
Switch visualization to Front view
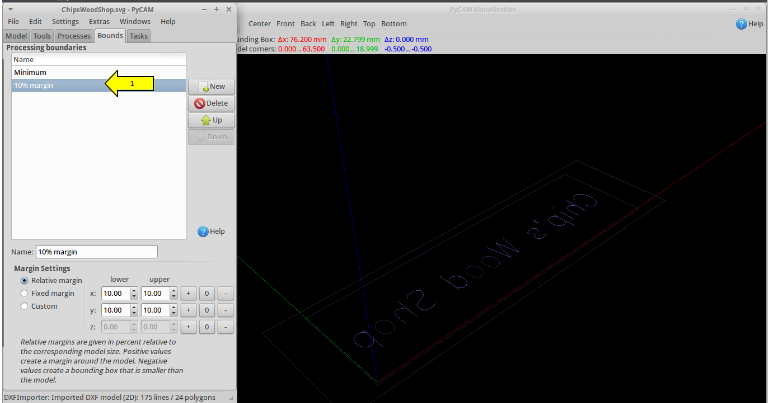pyautogui.click(x=285, y=24)
